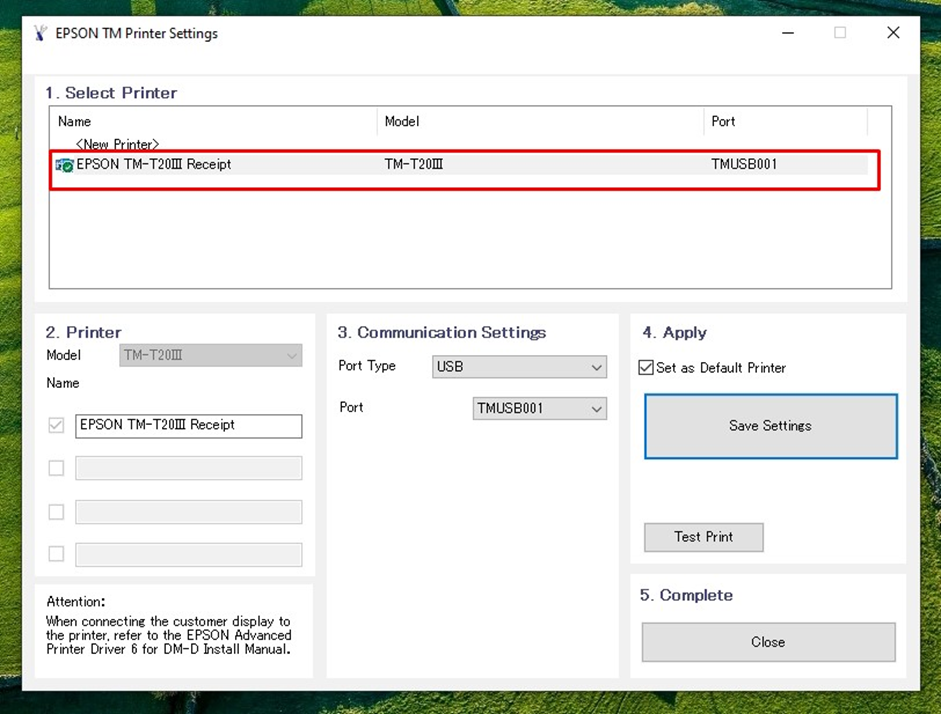This screenshot has width=941, height=714.
Task: Click the Port column header
Action: (723, 122)
